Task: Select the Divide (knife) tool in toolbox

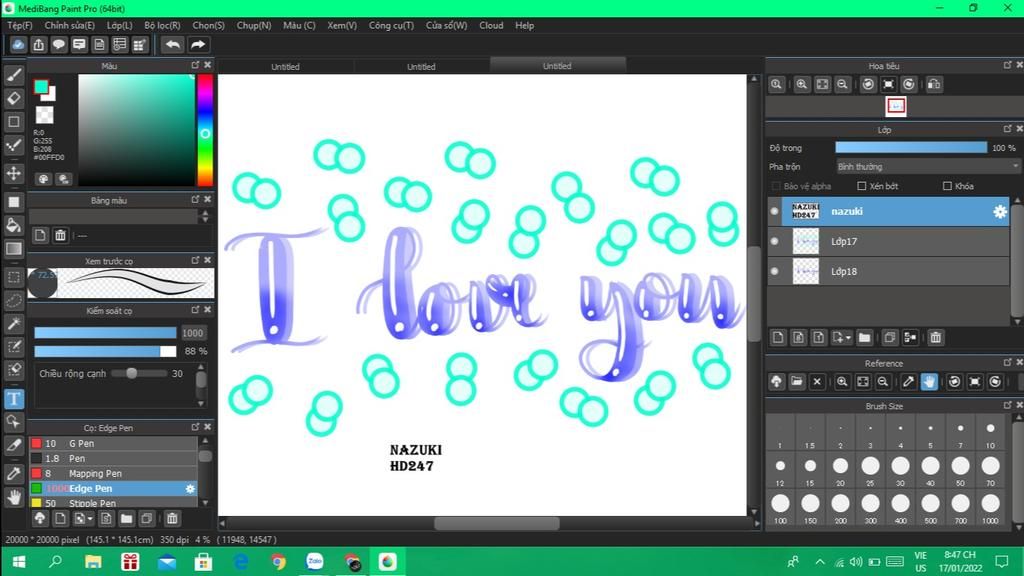Action: 14,445
